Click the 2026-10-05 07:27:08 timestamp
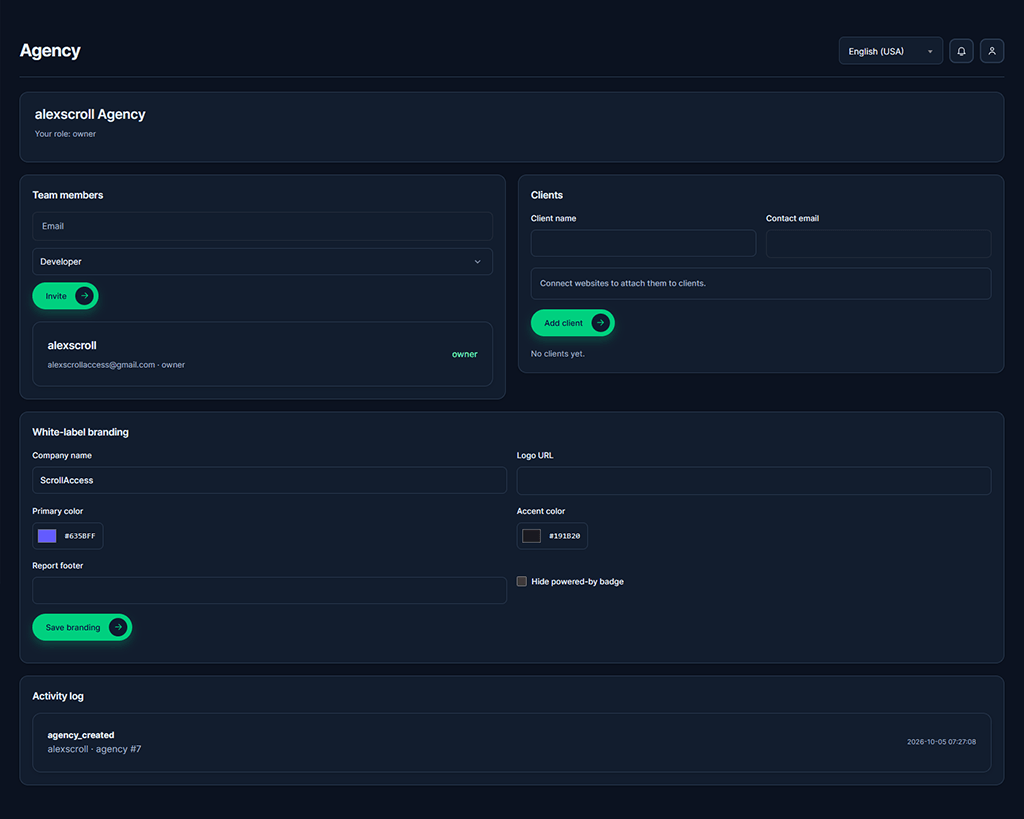1024x819 pixels. coord(941,742)
